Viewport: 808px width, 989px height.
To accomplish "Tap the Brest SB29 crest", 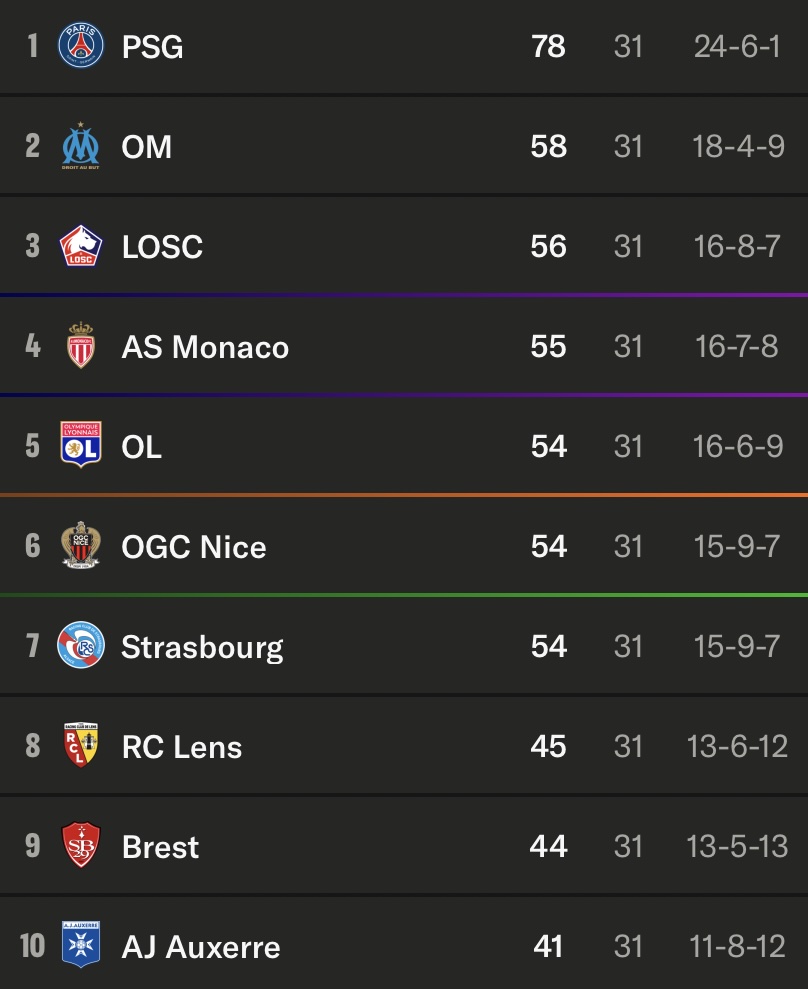I will click(x=81, y=845).
